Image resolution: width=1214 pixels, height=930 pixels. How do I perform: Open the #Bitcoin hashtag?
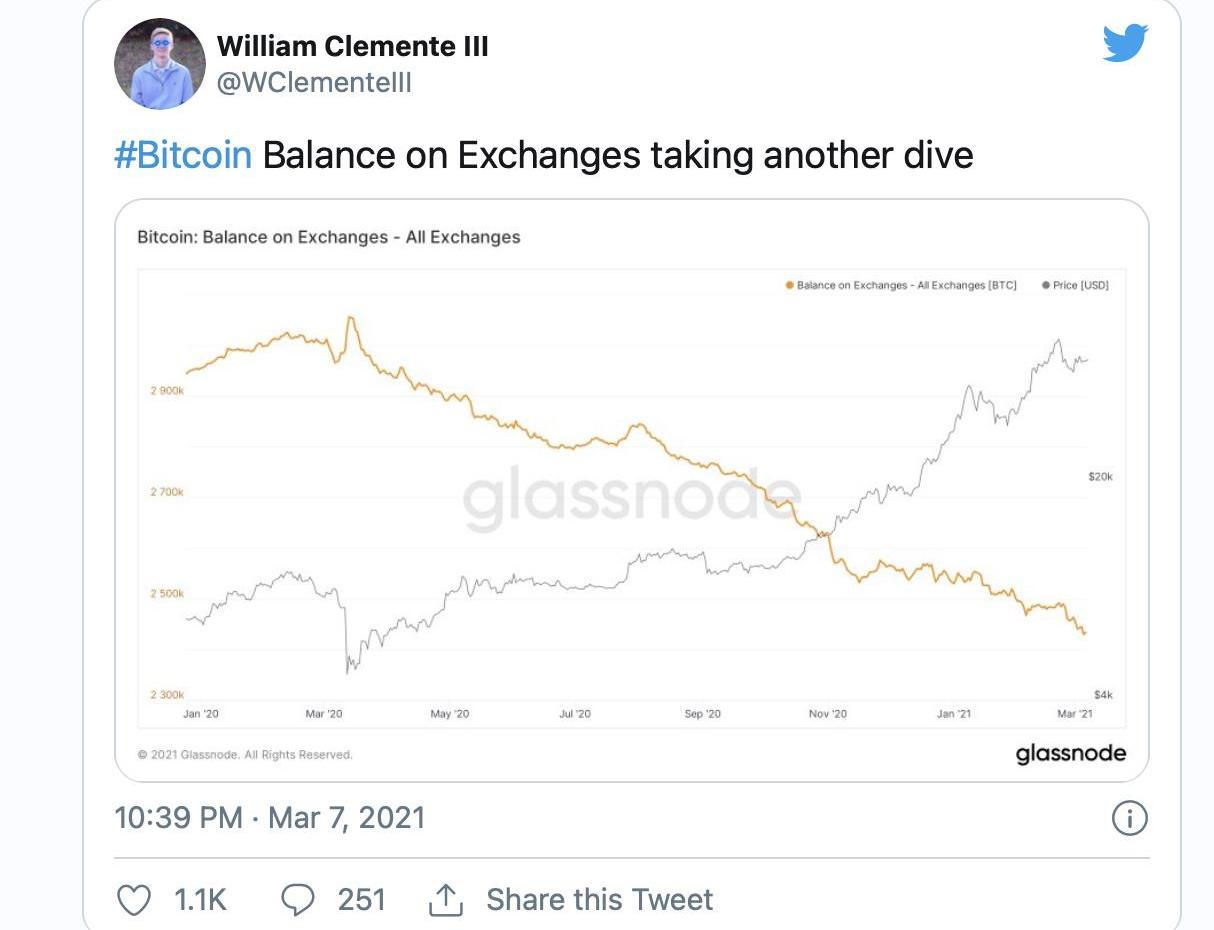(x=183, y=156)
